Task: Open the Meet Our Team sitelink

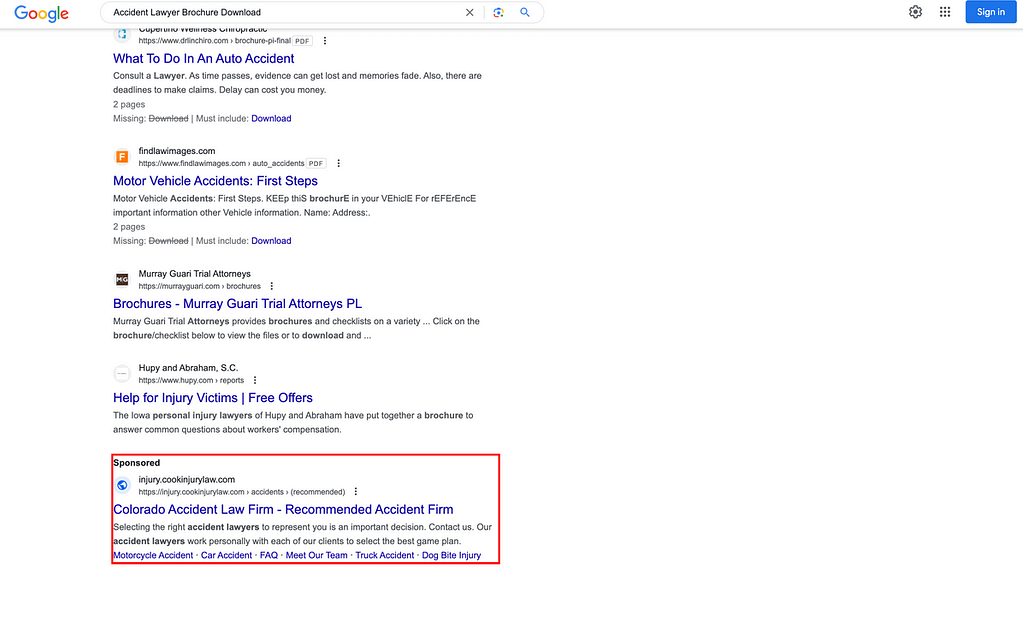Action: [x=316, y=555]
